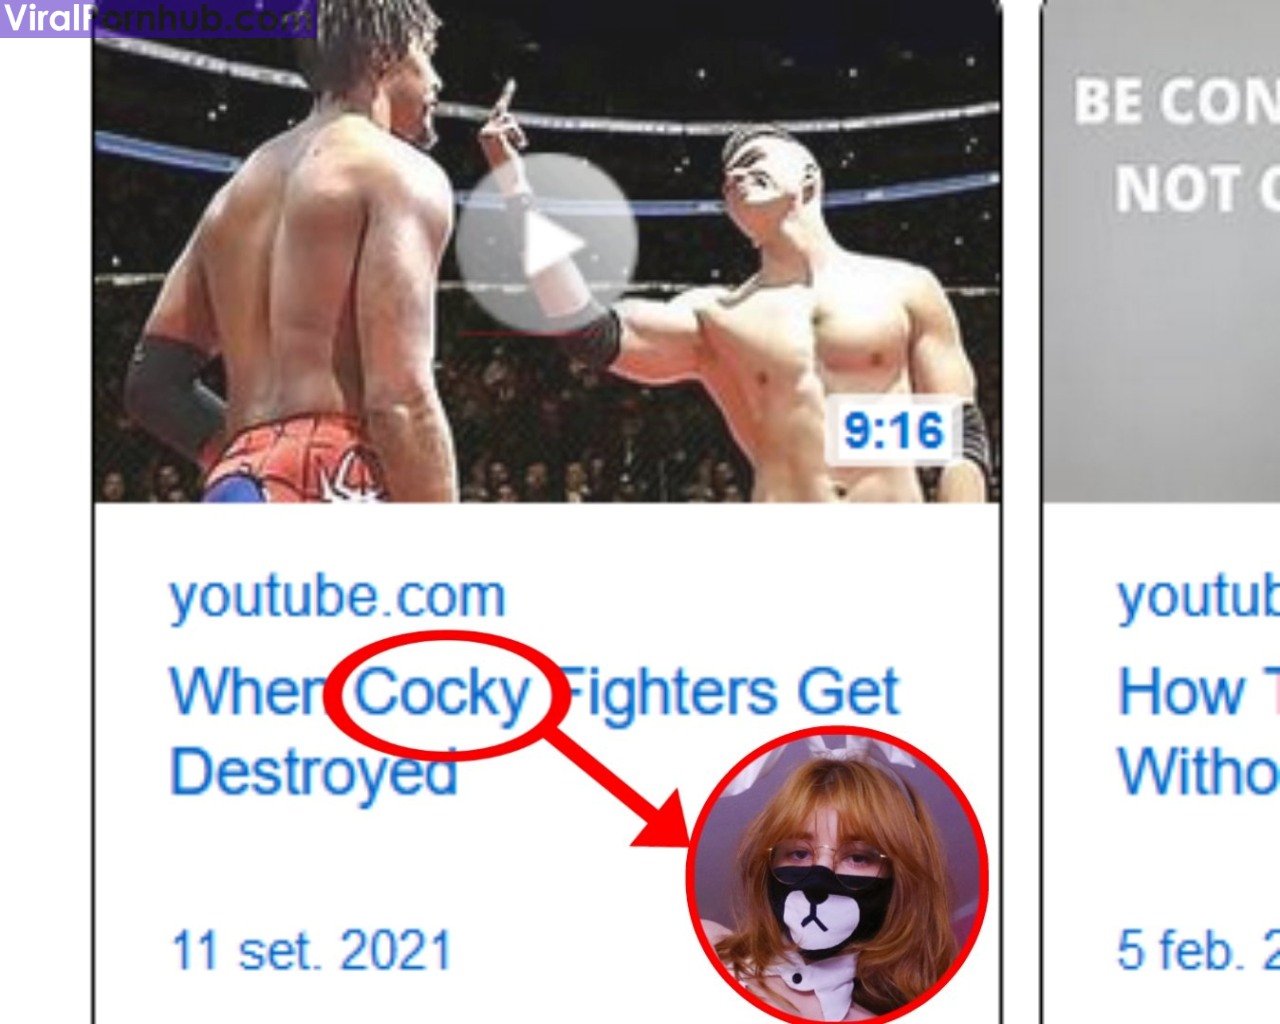Click the '5 feb.' date on the right card
This screenshot has height=1024, width=1280.
click(x=1198, y=950)
